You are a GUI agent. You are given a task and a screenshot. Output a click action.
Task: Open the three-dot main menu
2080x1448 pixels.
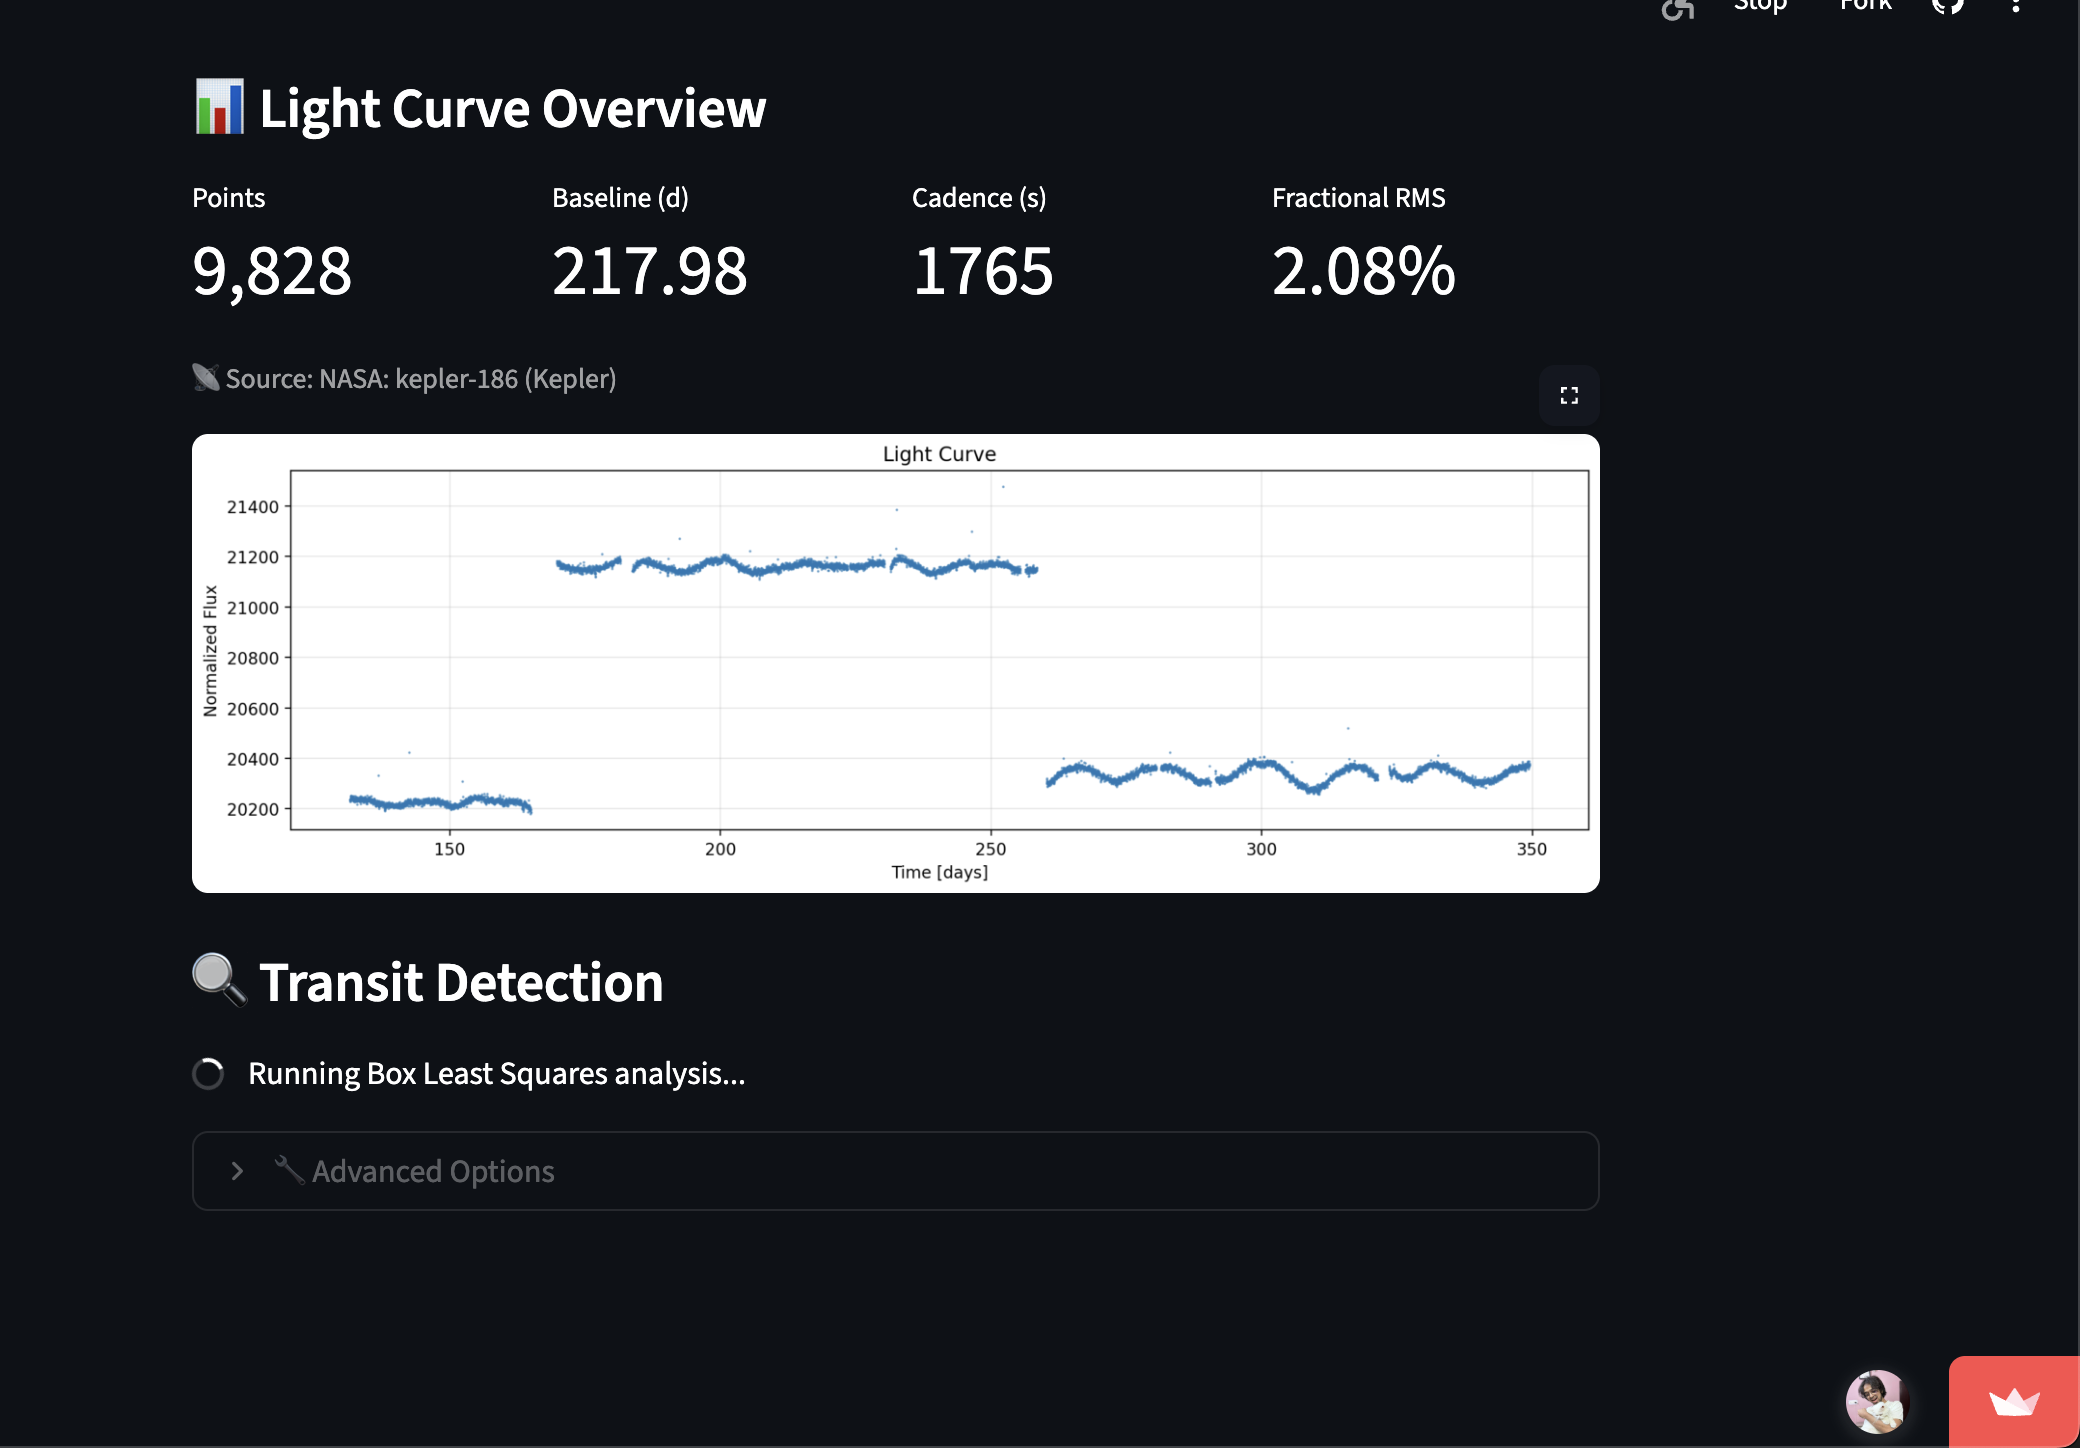(2016, 6)
